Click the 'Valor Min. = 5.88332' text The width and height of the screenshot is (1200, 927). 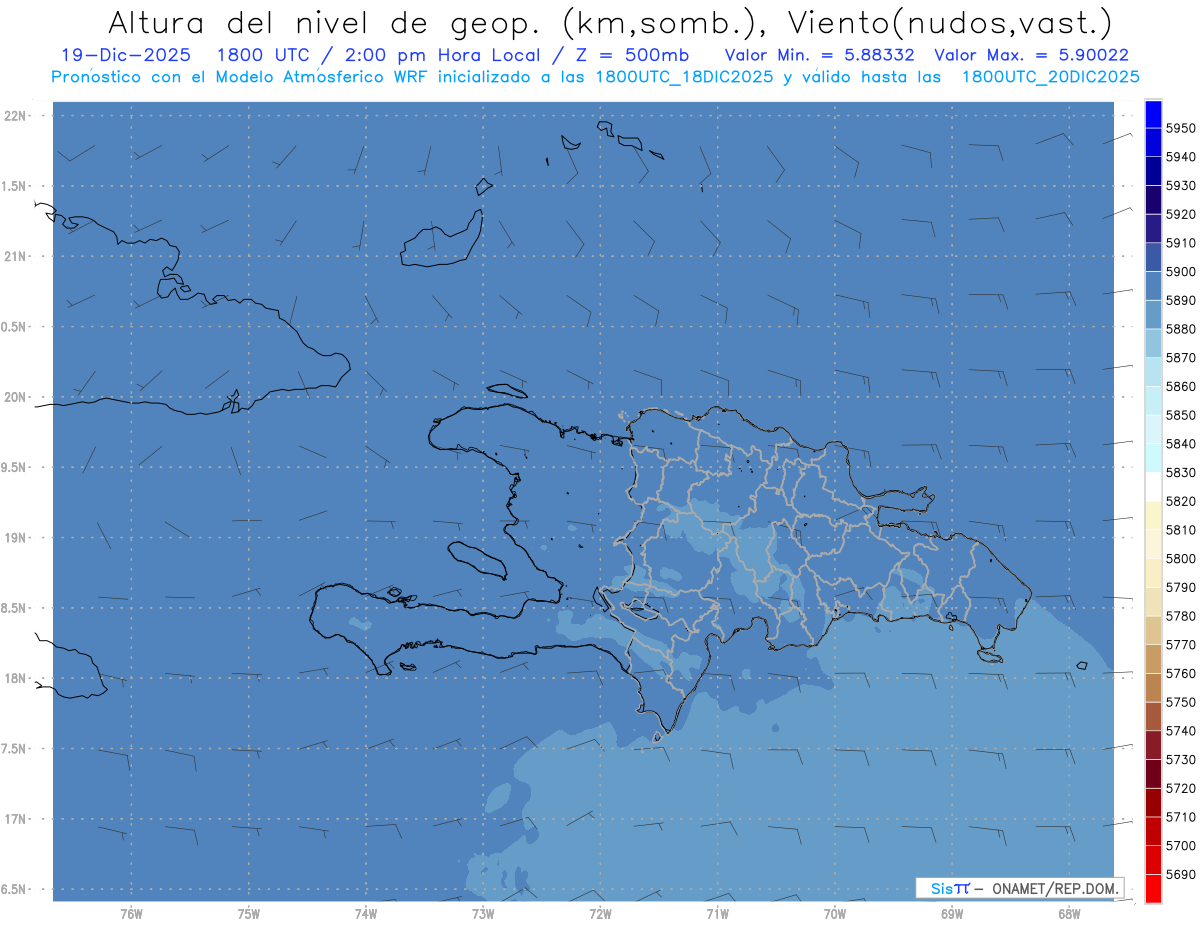[820, 56]
